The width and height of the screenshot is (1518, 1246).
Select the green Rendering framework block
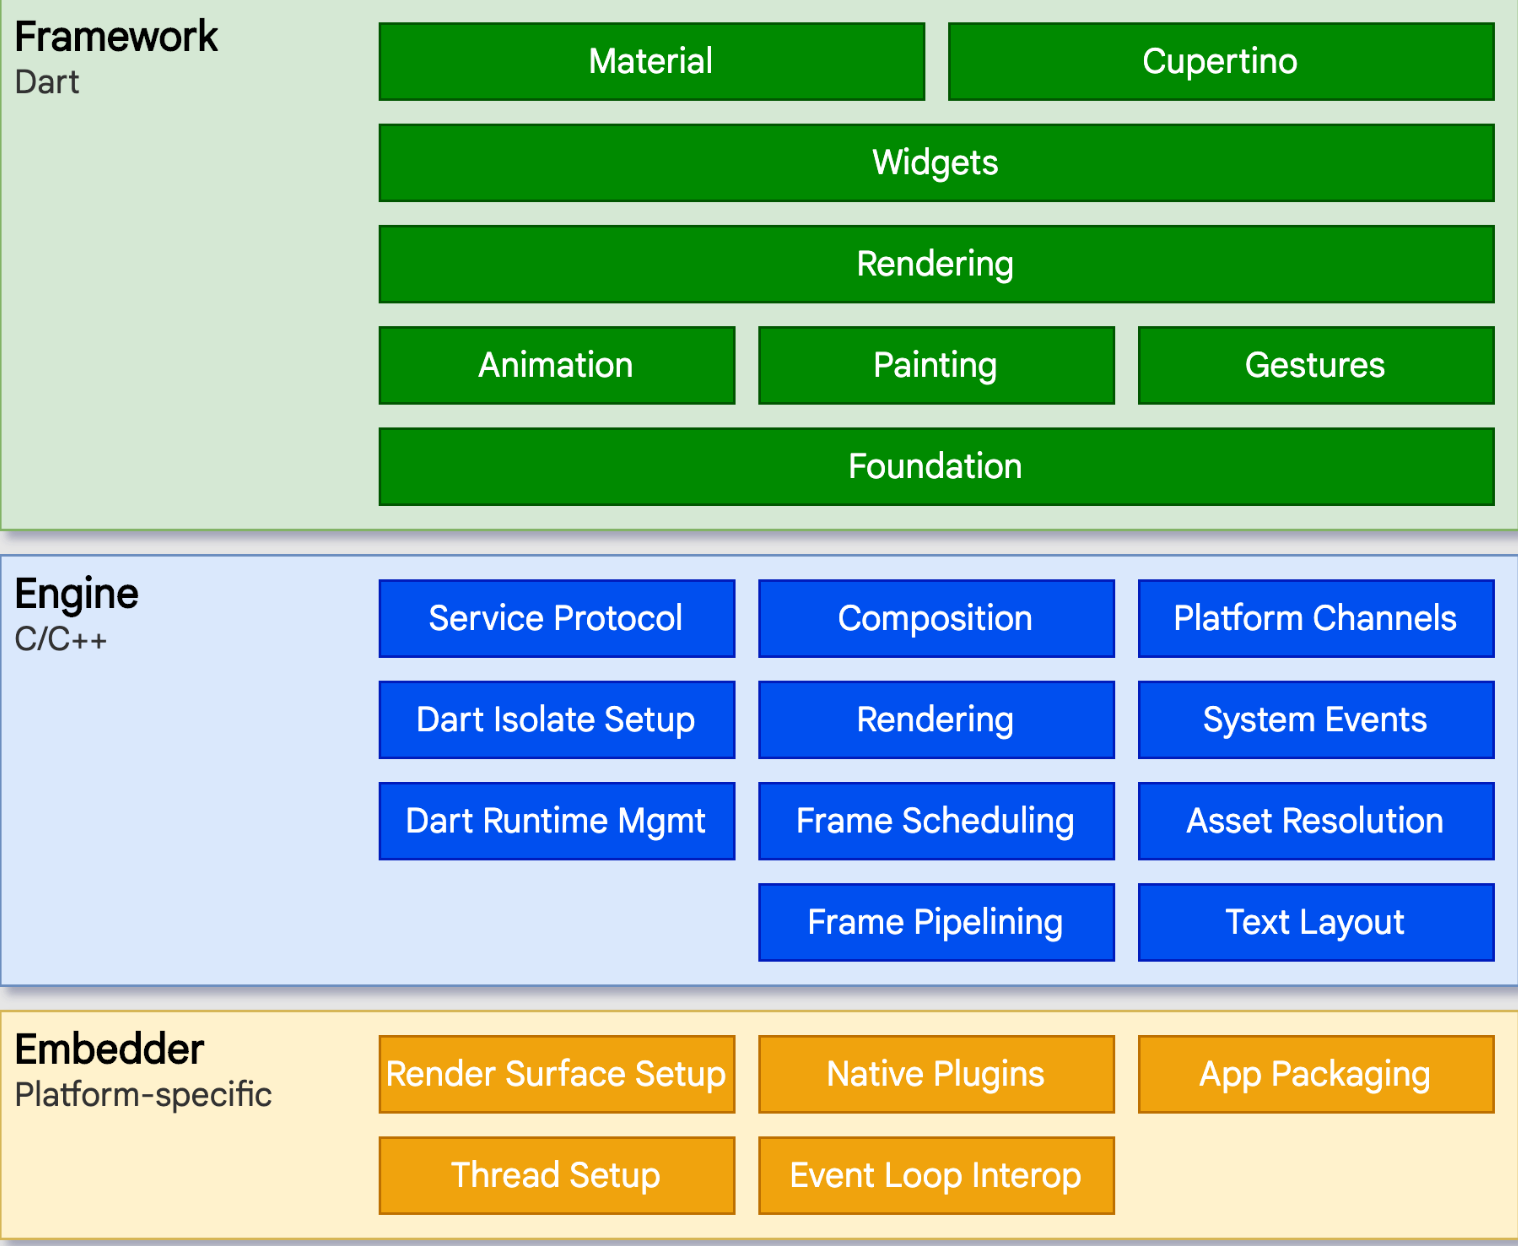coord(936,264)
